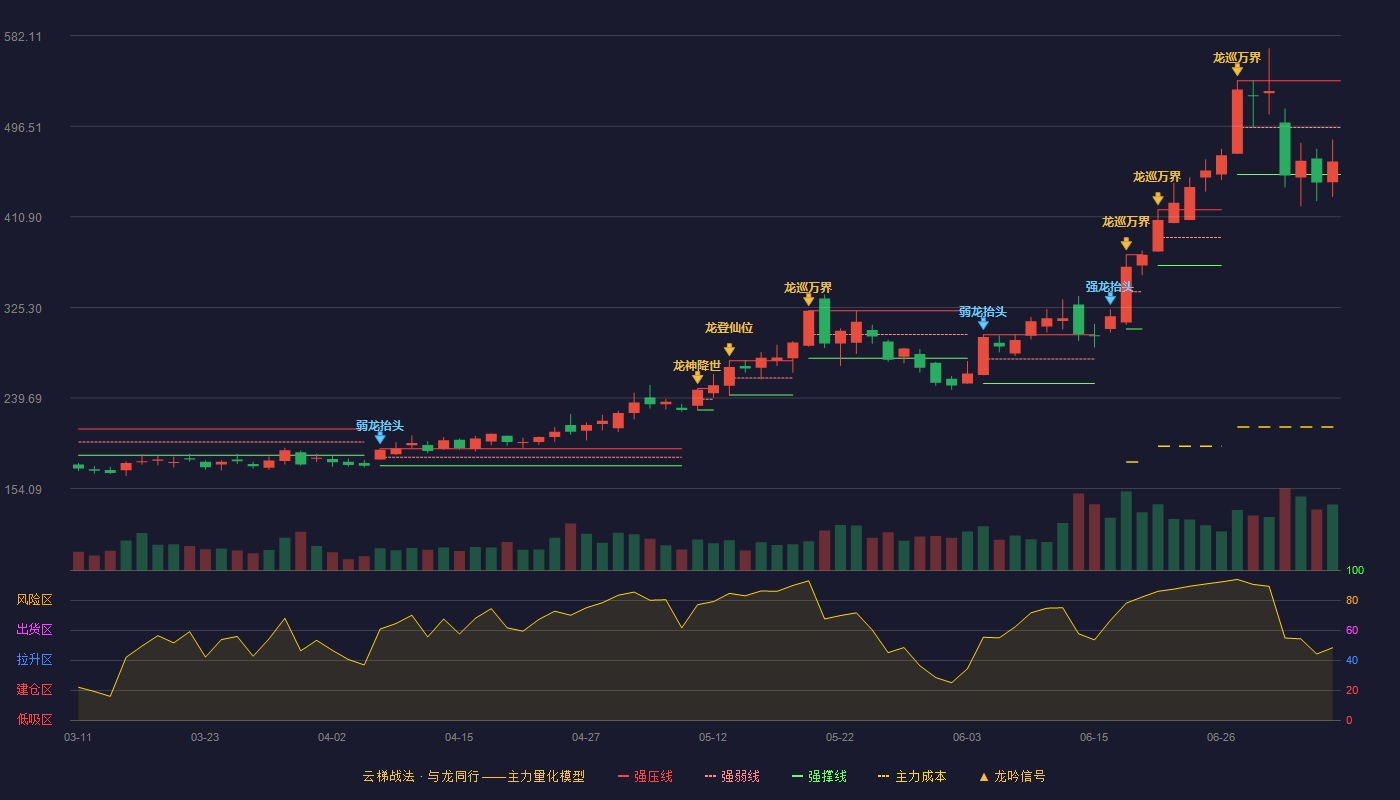Click the 496.51 price axis label
The width and height of the screenshot is (1400, 800).
coord(23,128)
